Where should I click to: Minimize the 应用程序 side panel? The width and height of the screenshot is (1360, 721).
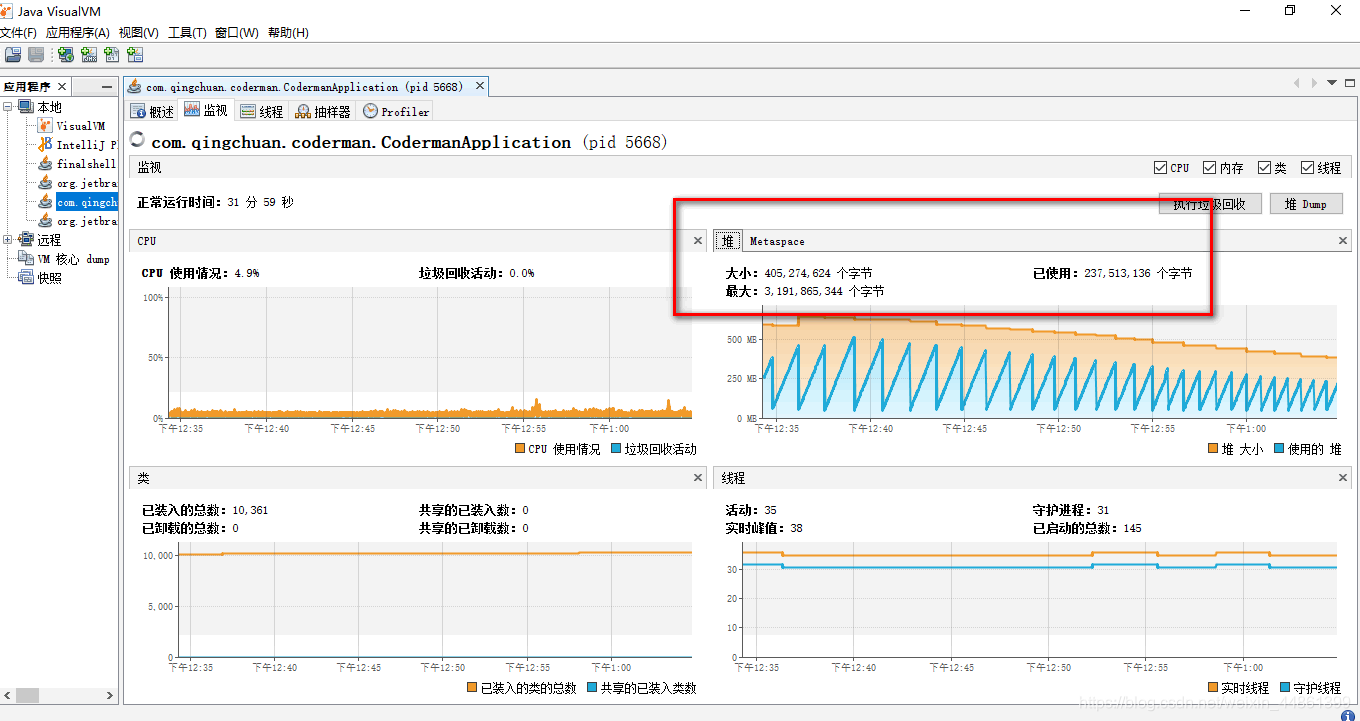pos(107,87)
